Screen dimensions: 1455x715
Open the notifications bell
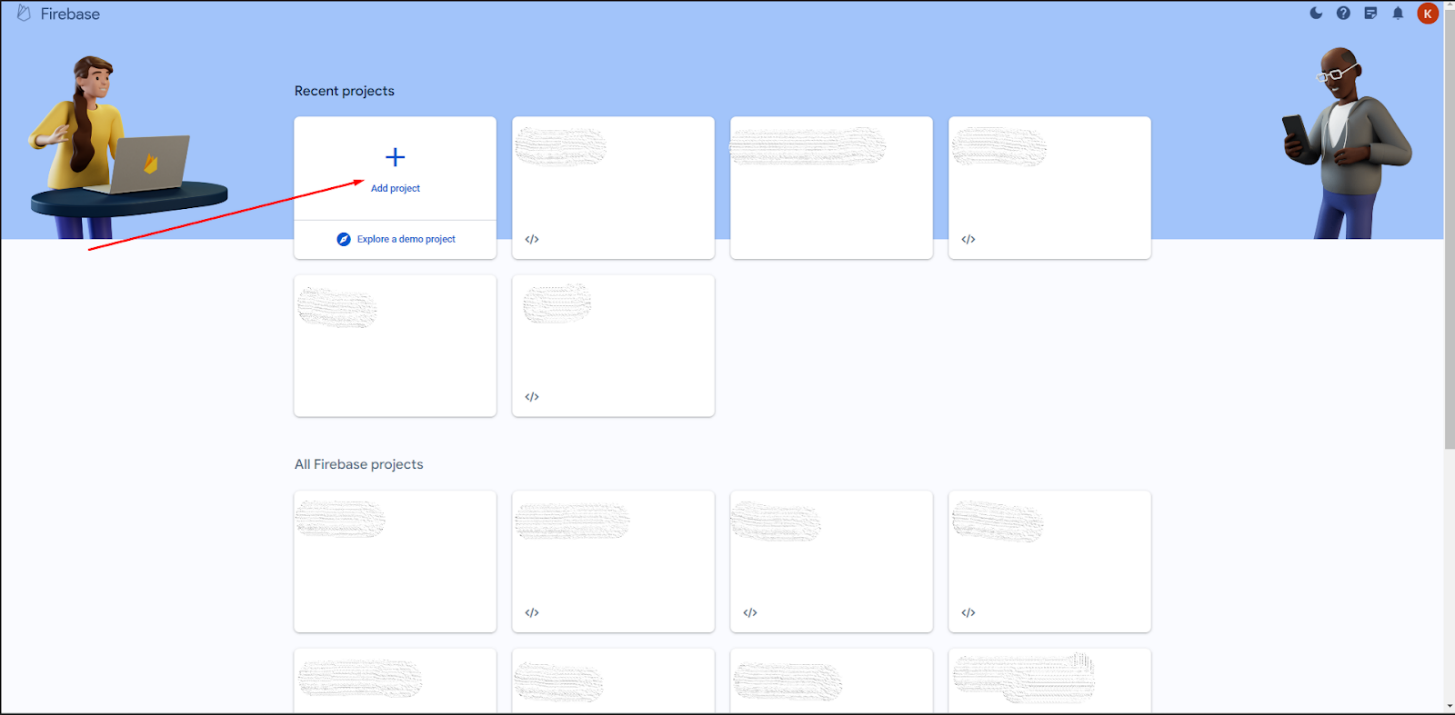click(x=1398, y=13)
